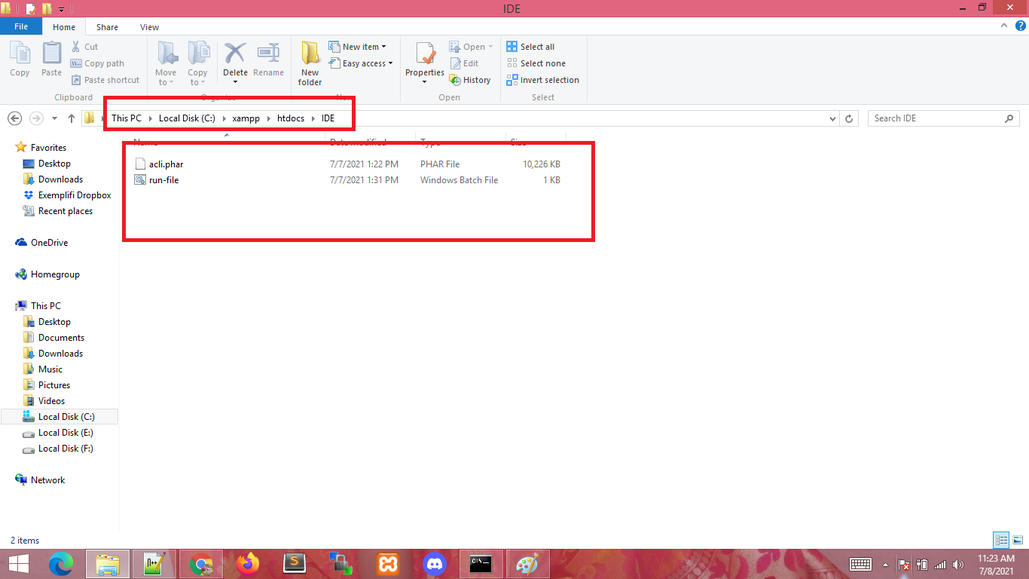1029x579 pixels.
Task: Select the acli.phar file
Action: tap(164, 163)
